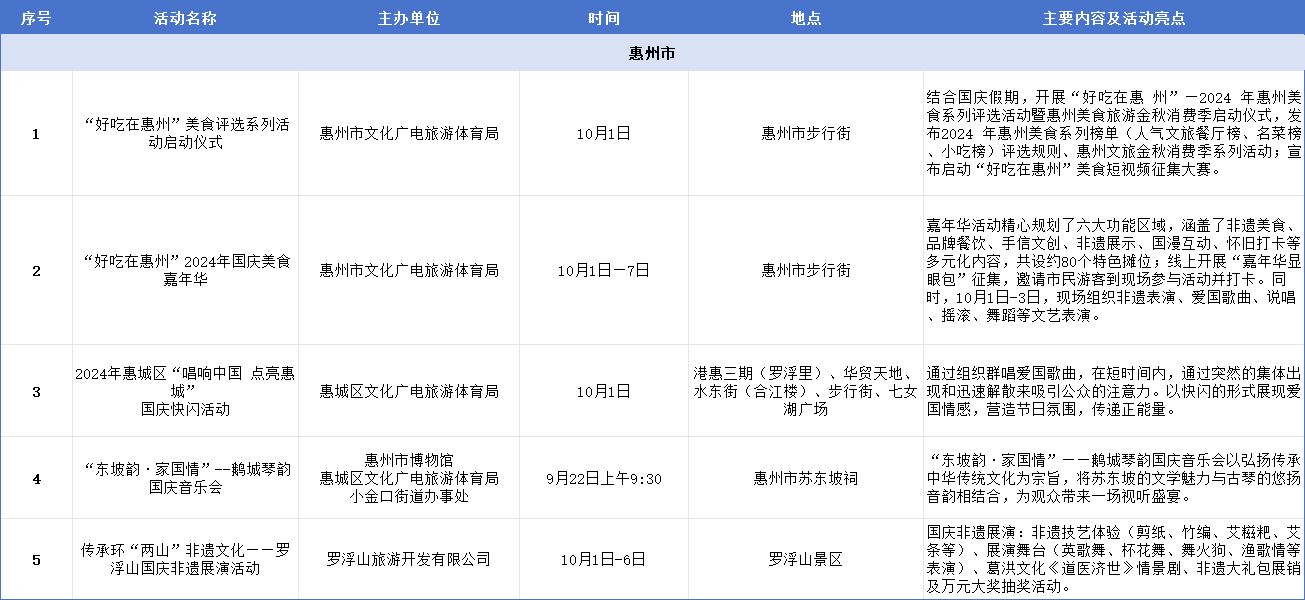Select the 罗浮山旅游开发有限公司 organizer cell
The height and width of the screenshot is (600, 1305).
(409, 559)
